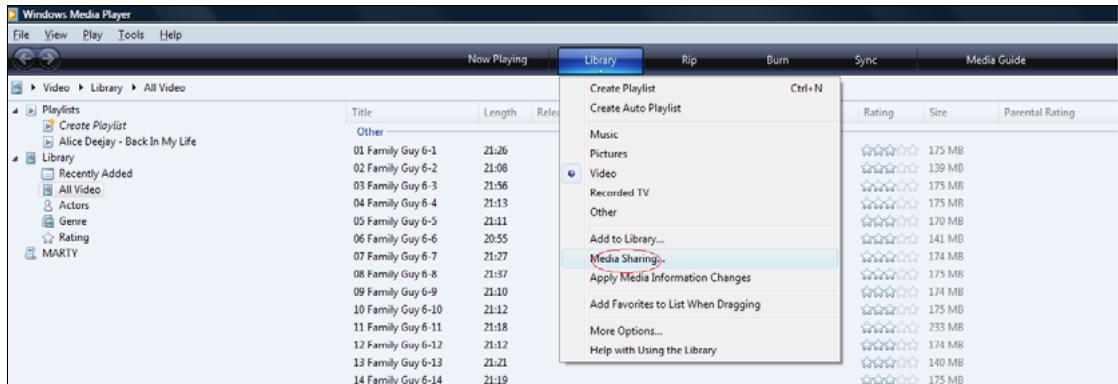Open the Help menu
Screen dimensions: 1118x384
click(170, 35)
